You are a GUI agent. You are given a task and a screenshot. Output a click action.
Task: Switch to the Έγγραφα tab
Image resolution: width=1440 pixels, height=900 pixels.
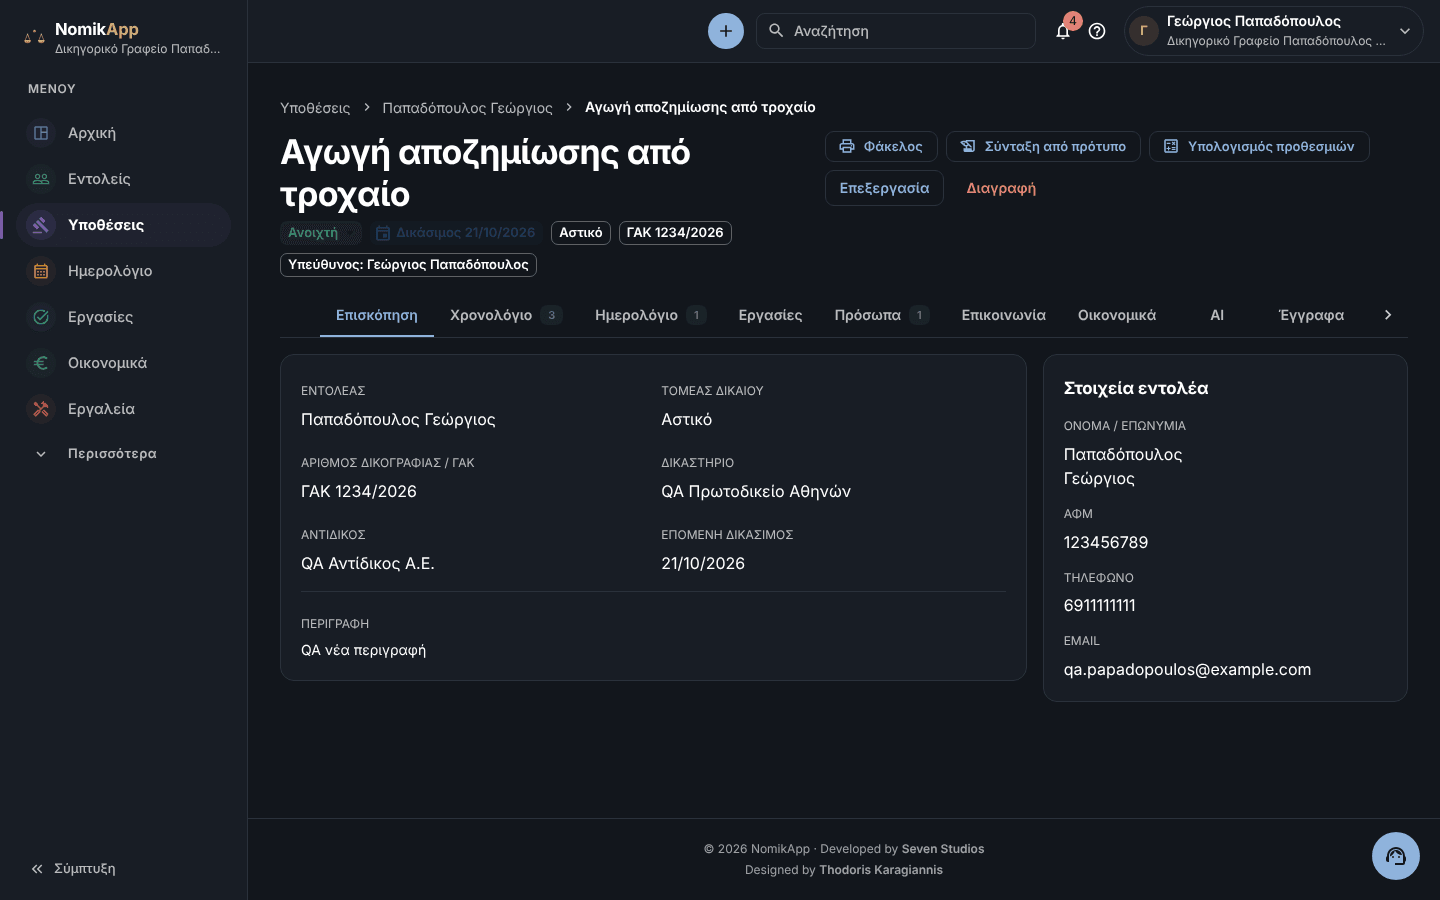coord(1311,315)
